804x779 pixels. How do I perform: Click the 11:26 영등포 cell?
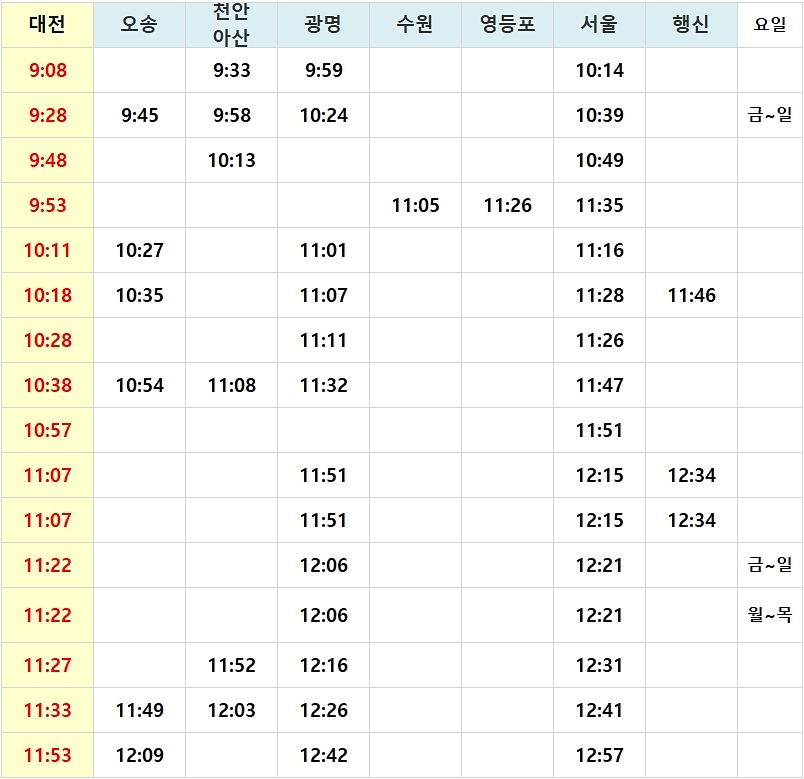[x=507, y=205]
